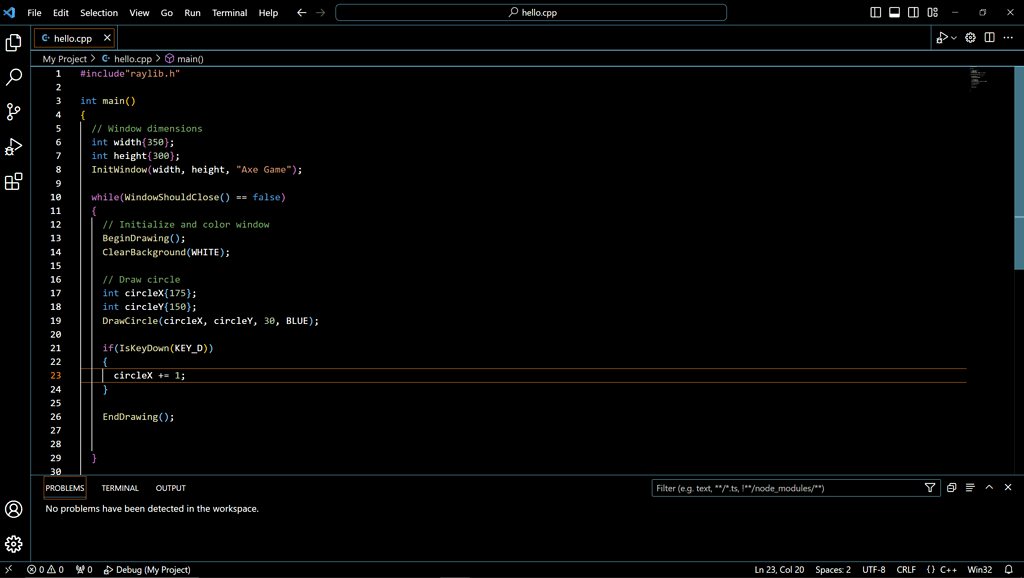Switch to the TERMINAL tab

(119, 488)
